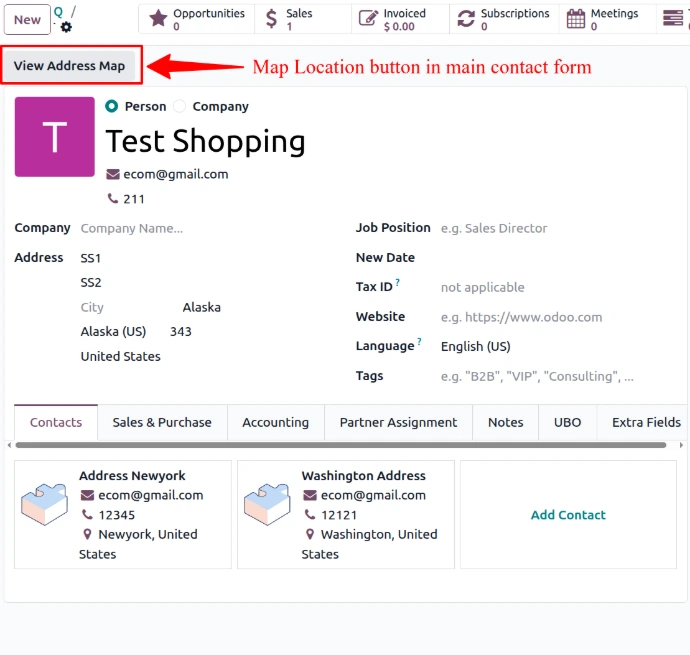Click the Add Contact button
The image size is (690, 655).
point(568,515)
